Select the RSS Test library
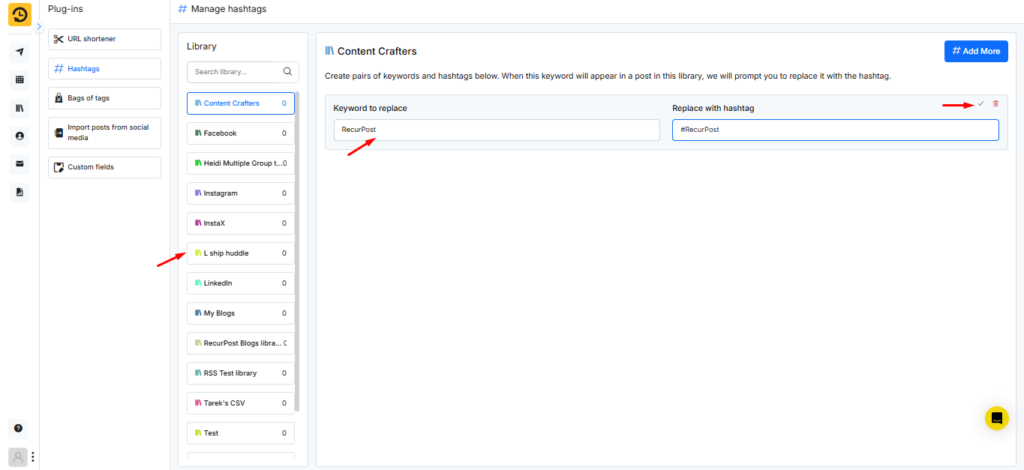Image resolution: width=1024 pixels, height=470 pixels. pos(240,373)
